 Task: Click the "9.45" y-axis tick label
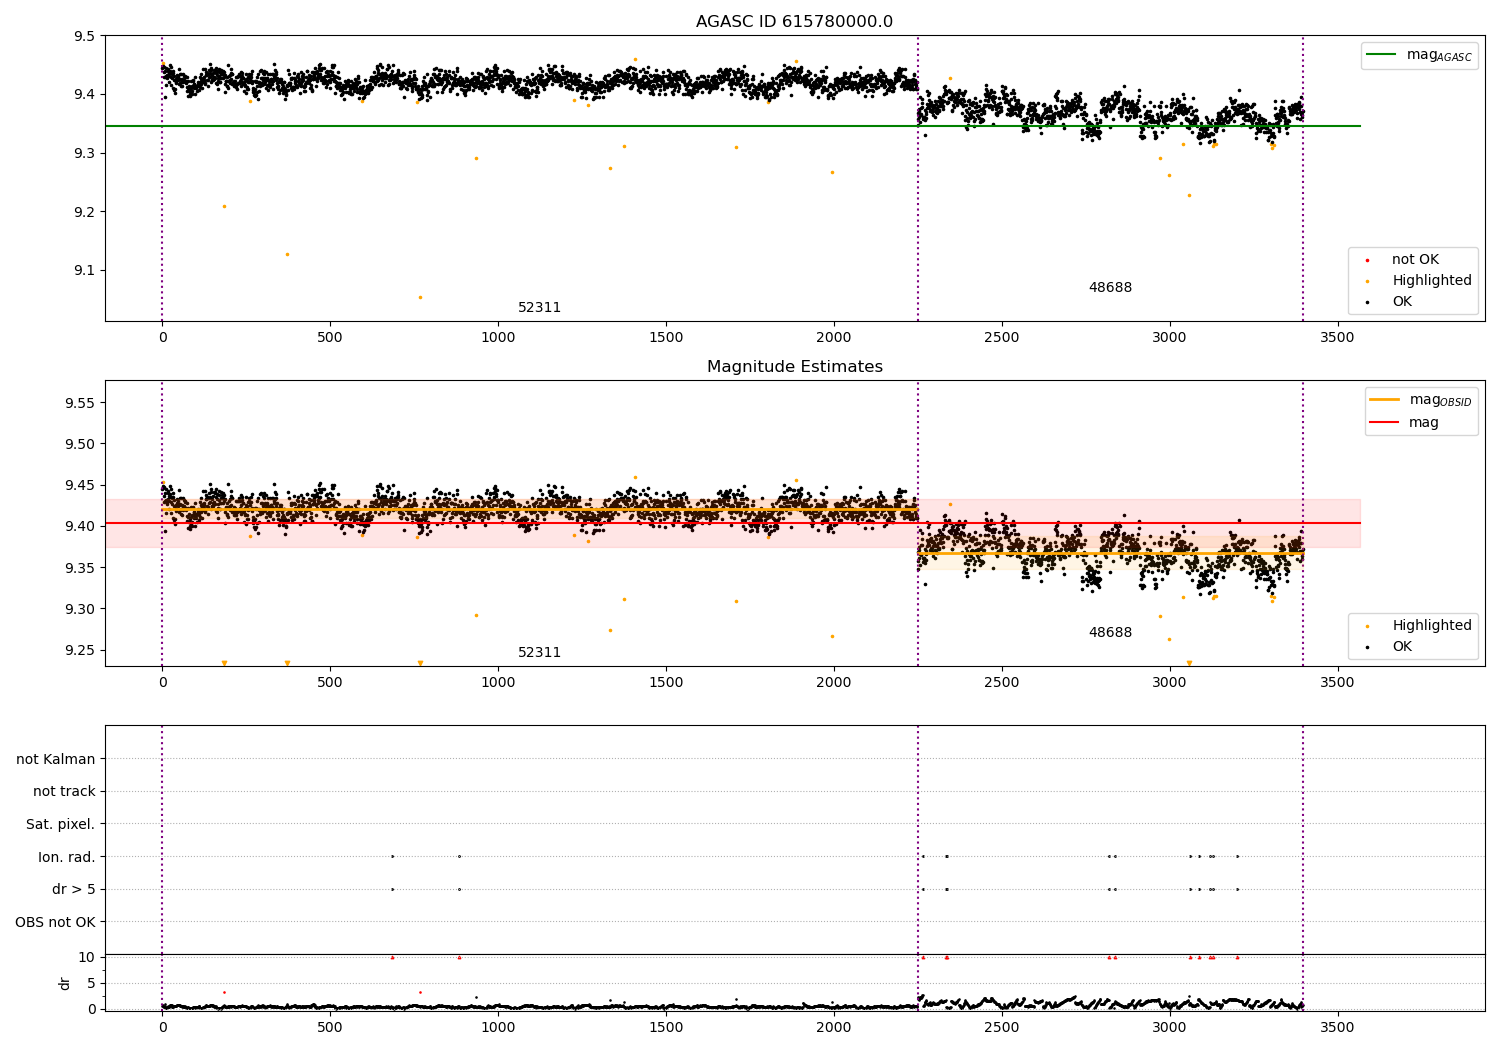click(81, 485)
